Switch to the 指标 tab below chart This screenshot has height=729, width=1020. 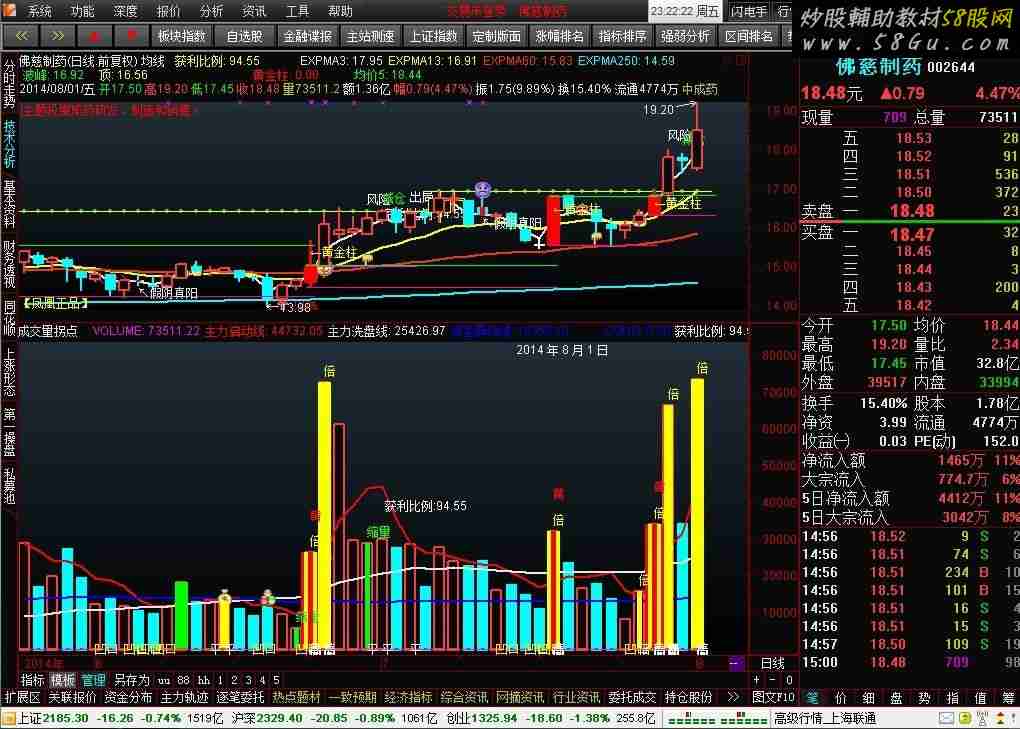tap(33, 680)
